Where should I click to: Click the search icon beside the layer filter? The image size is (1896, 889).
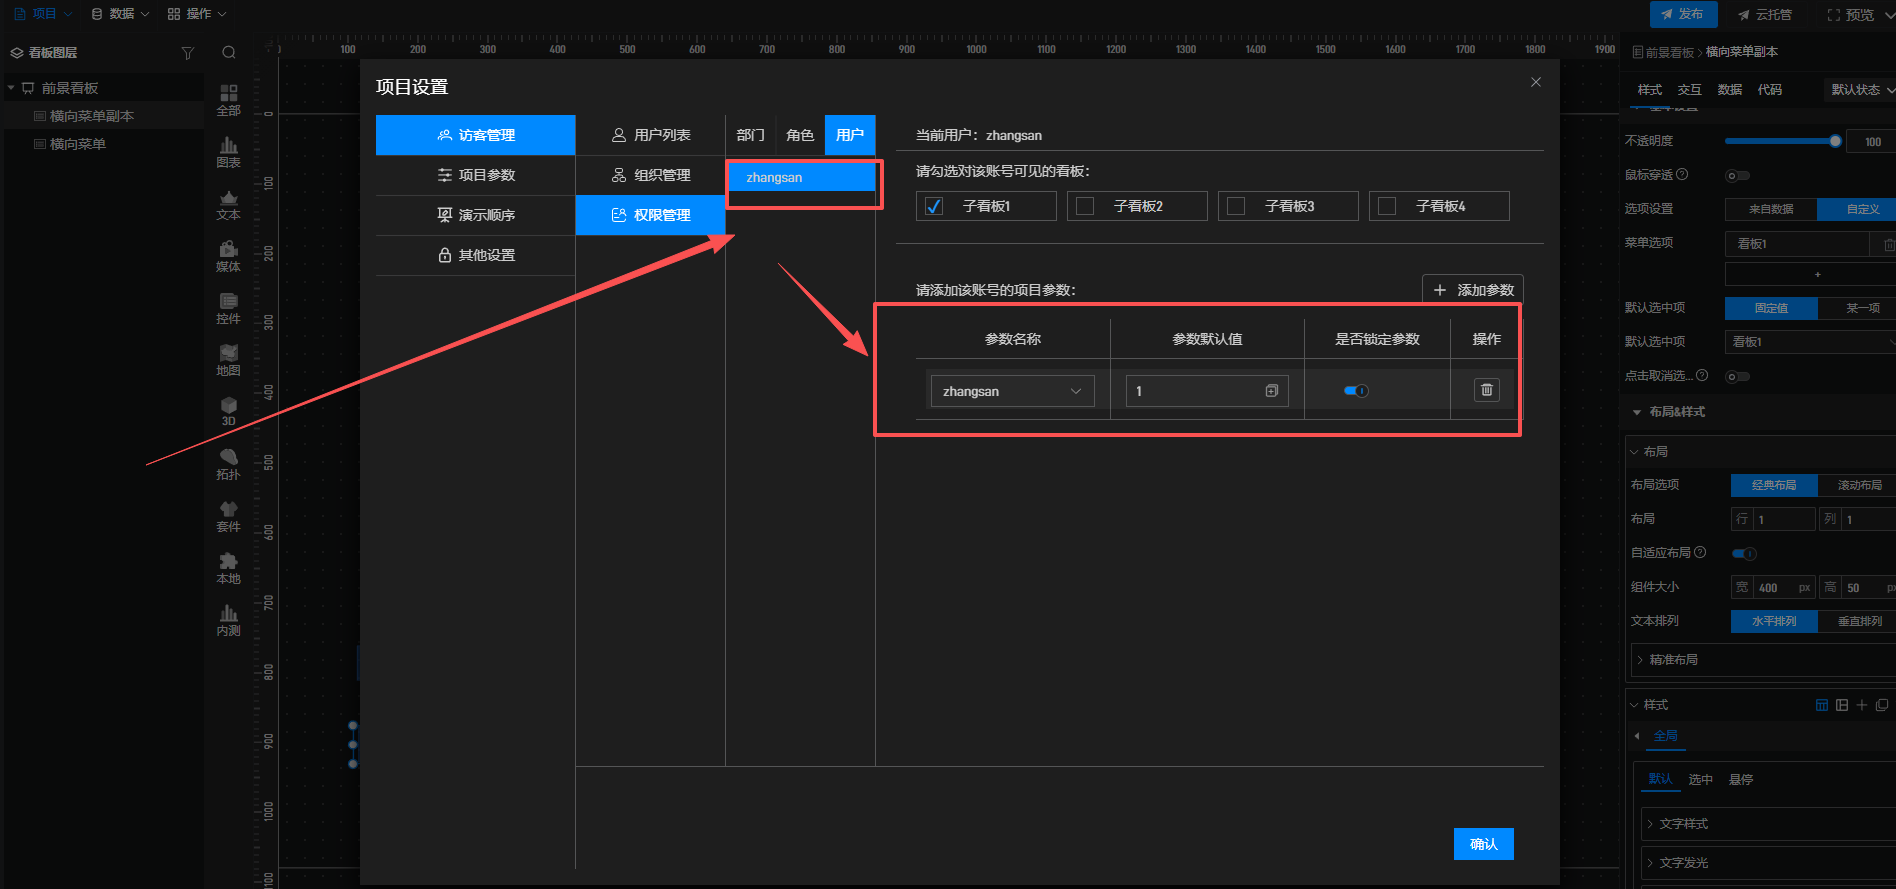point(229,53)
